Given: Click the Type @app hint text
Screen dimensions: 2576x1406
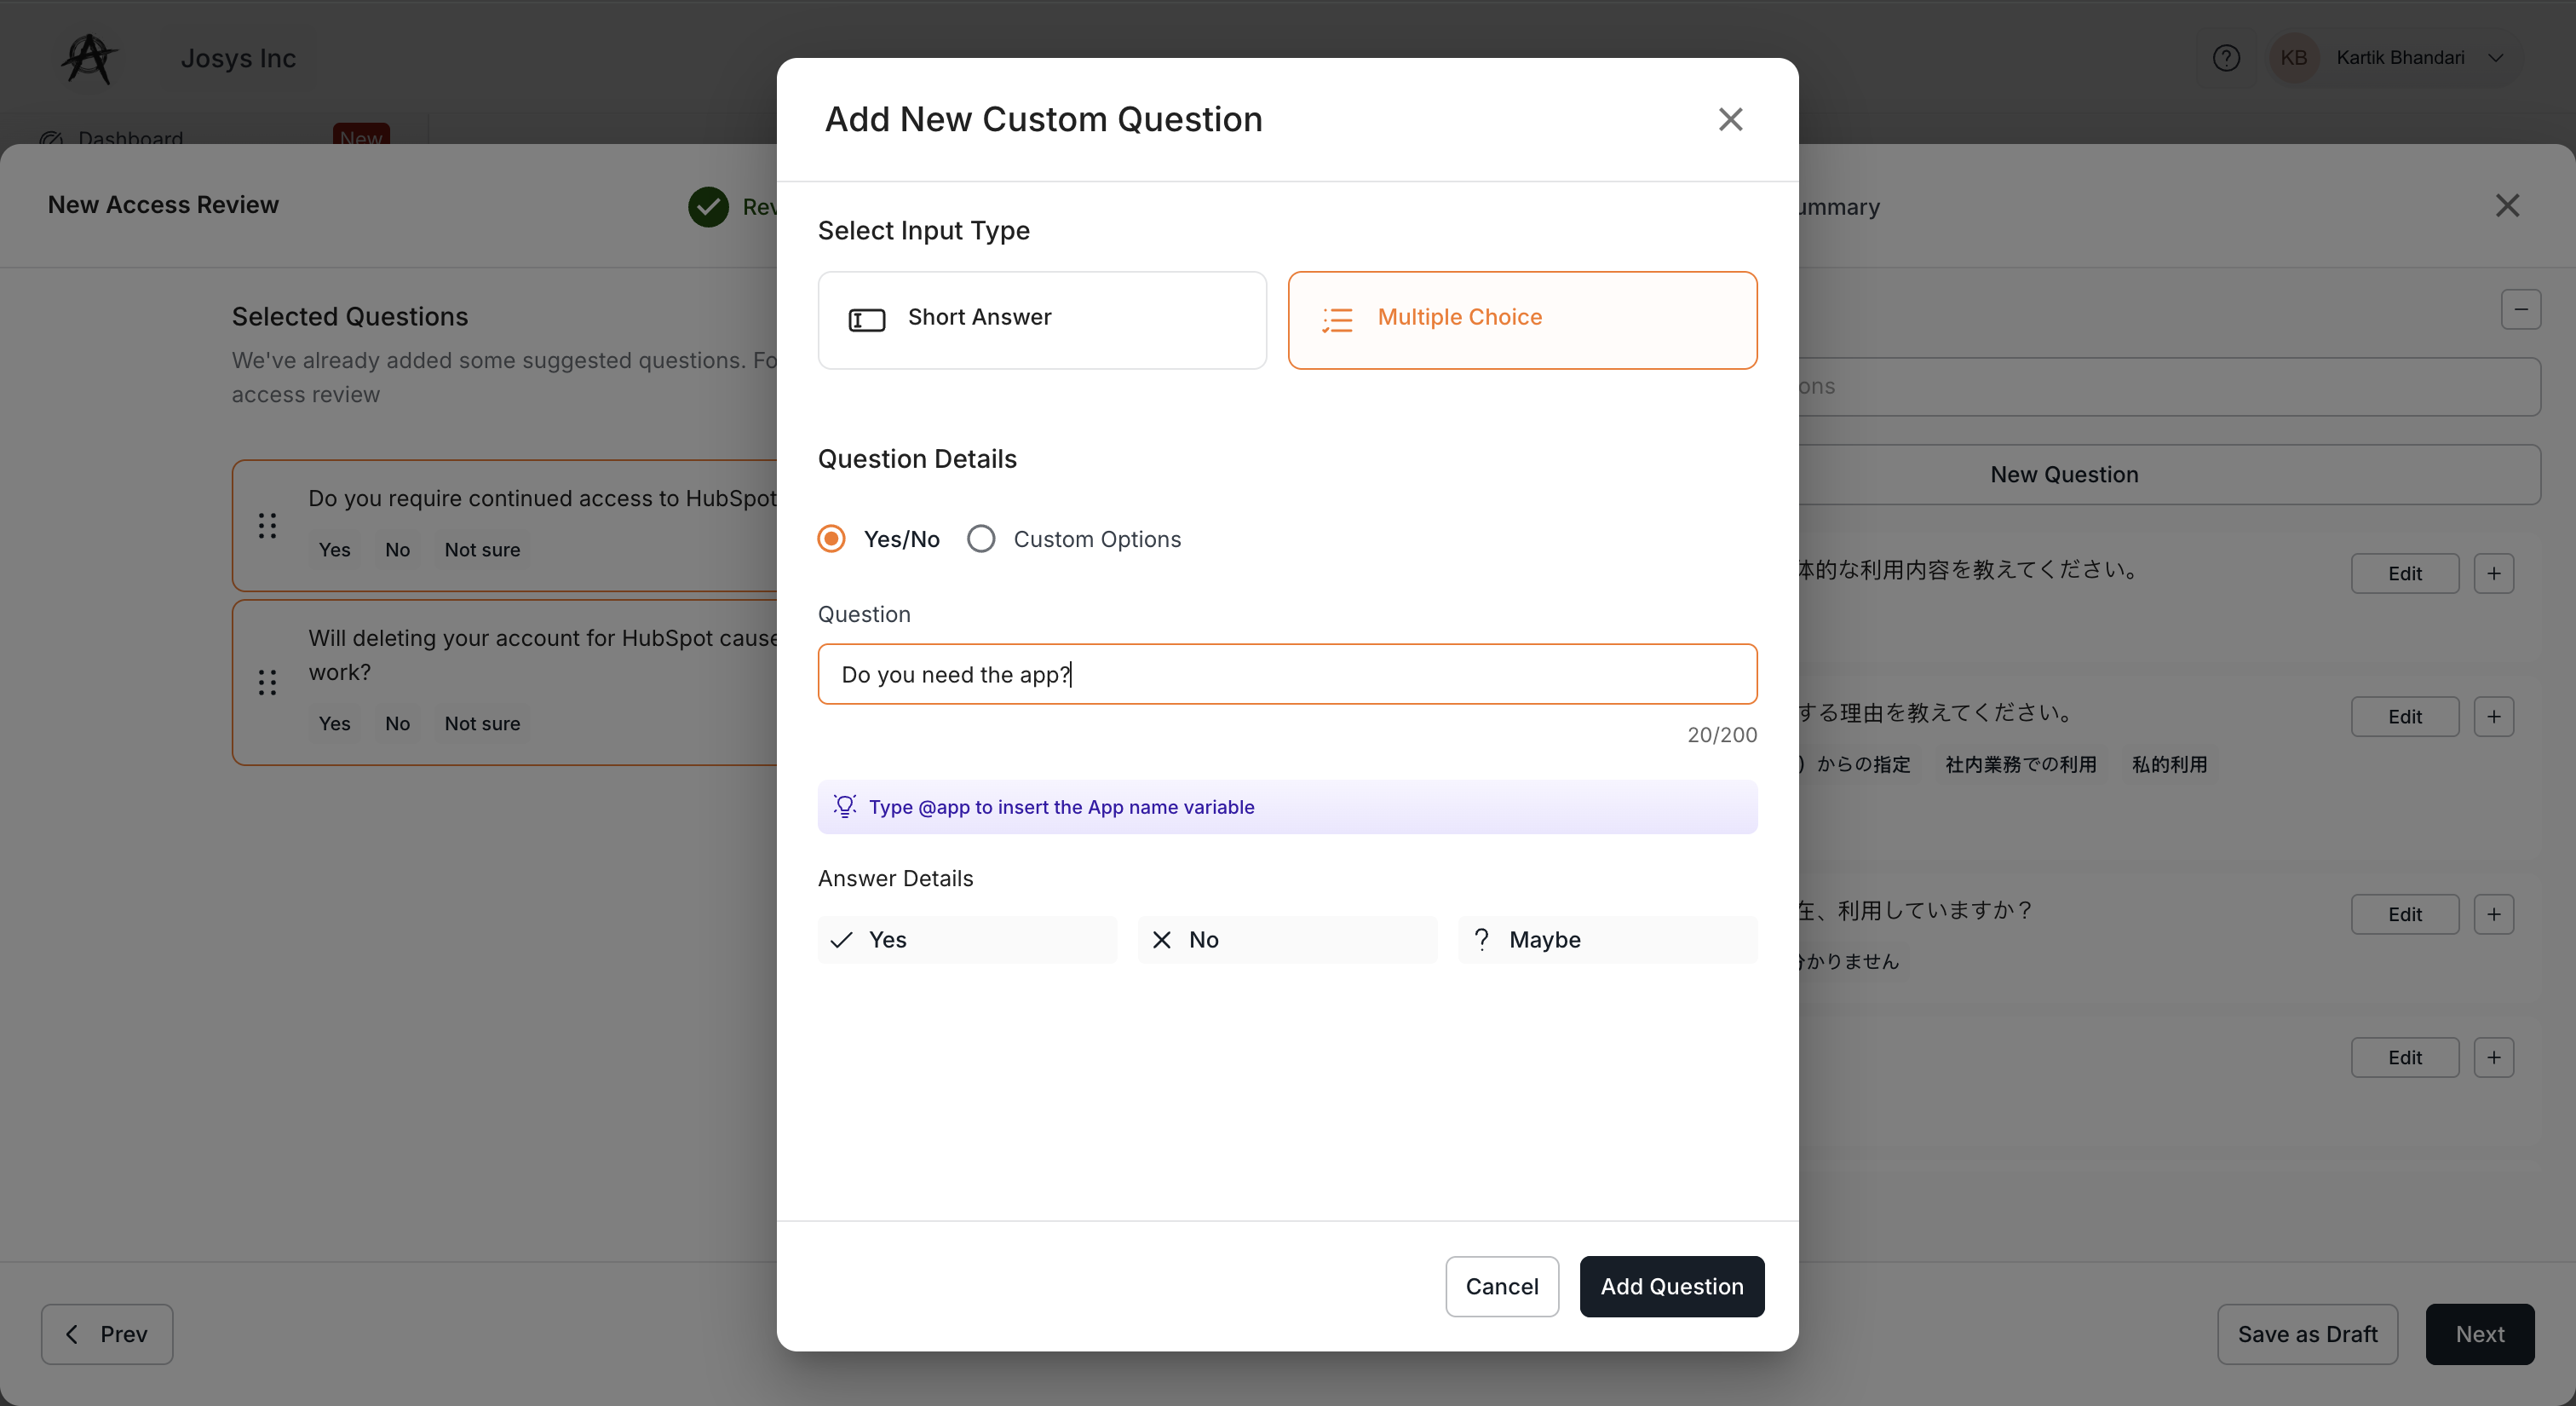Looking at the screenshot, I should (x=1061, y=806).
